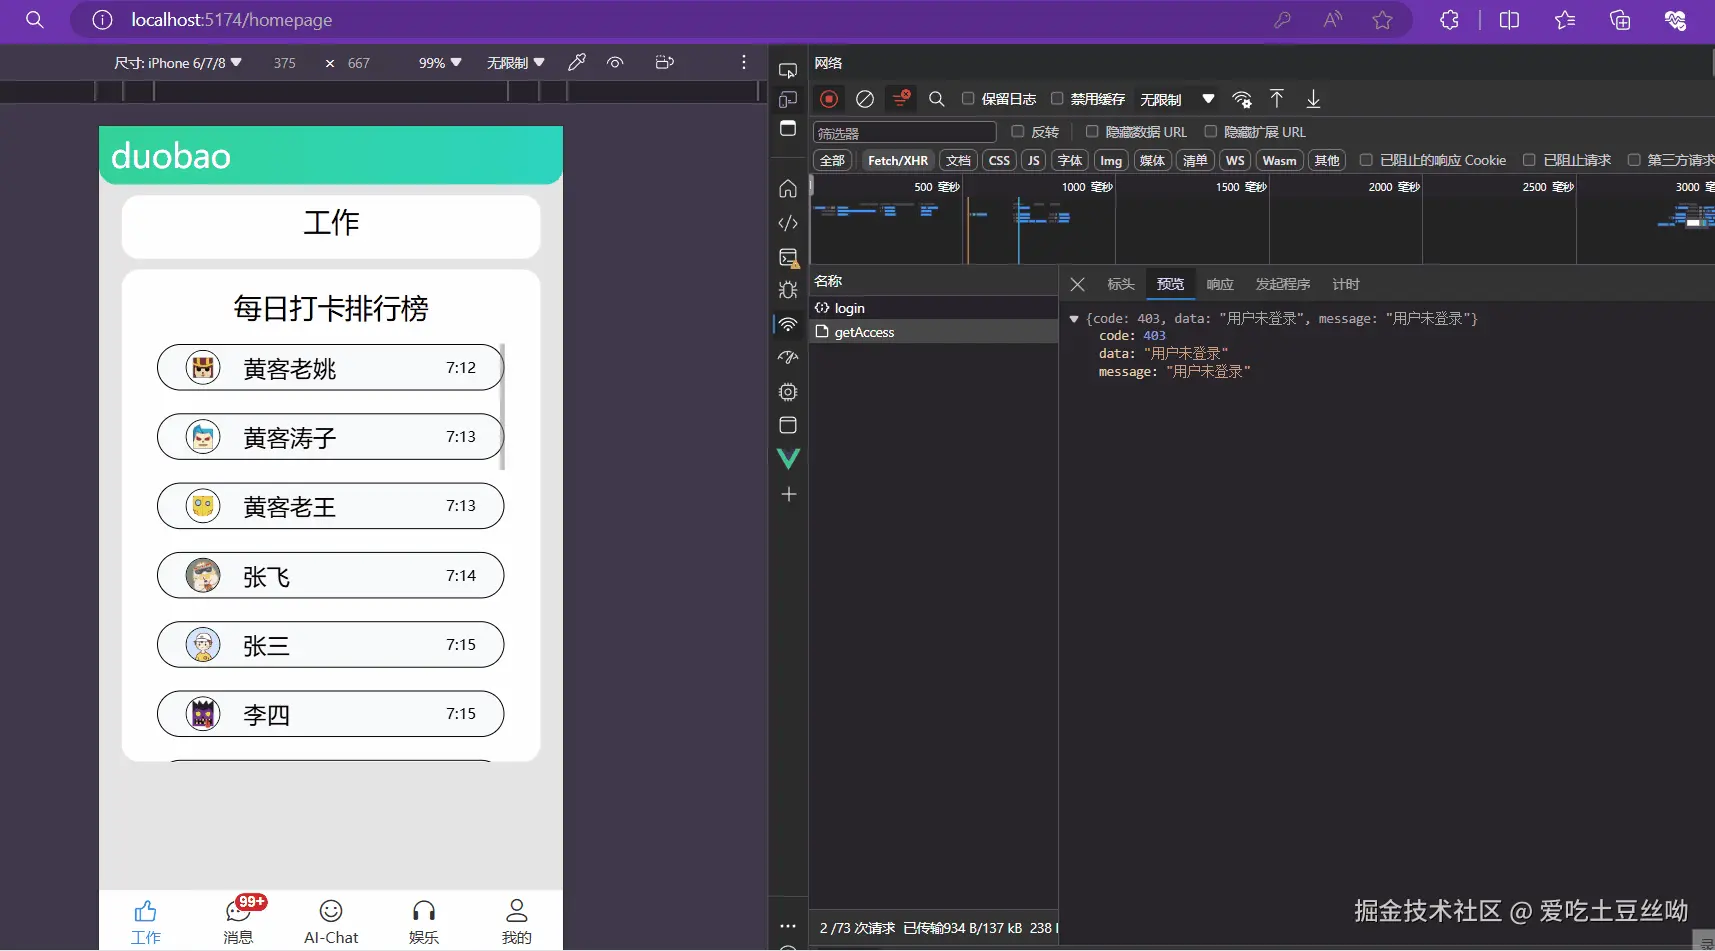
Task: View site information icon in address bar
Action: coord(102,20)
